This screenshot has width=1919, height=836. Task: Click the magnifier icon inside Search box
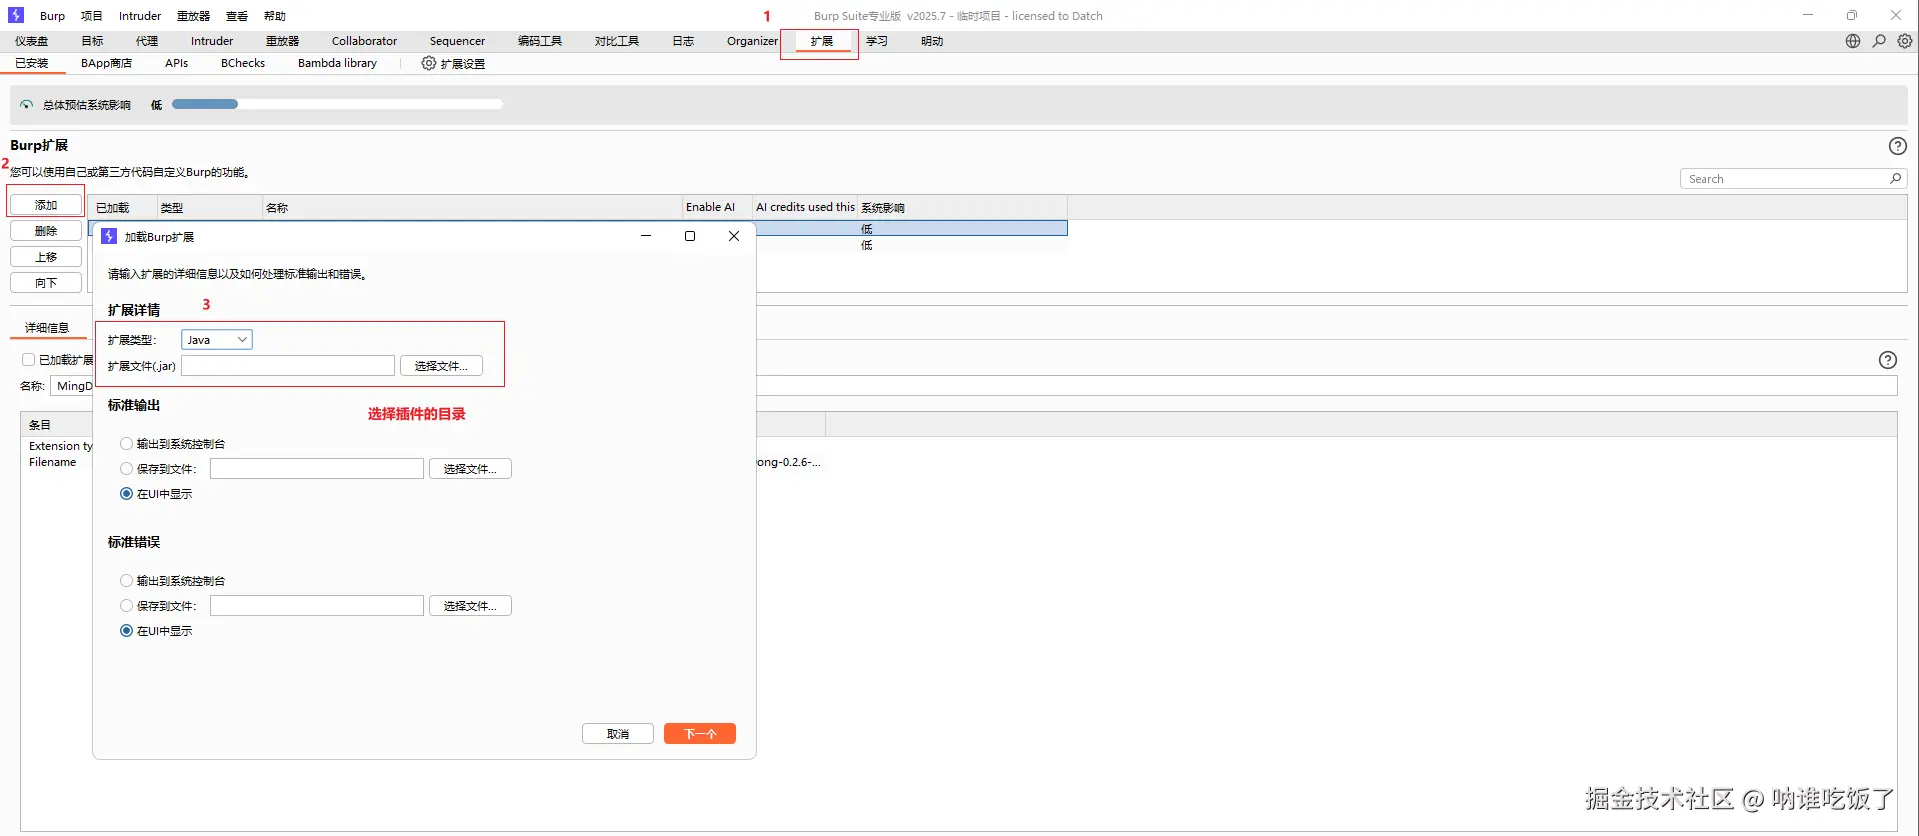[x=1895, y=179]
